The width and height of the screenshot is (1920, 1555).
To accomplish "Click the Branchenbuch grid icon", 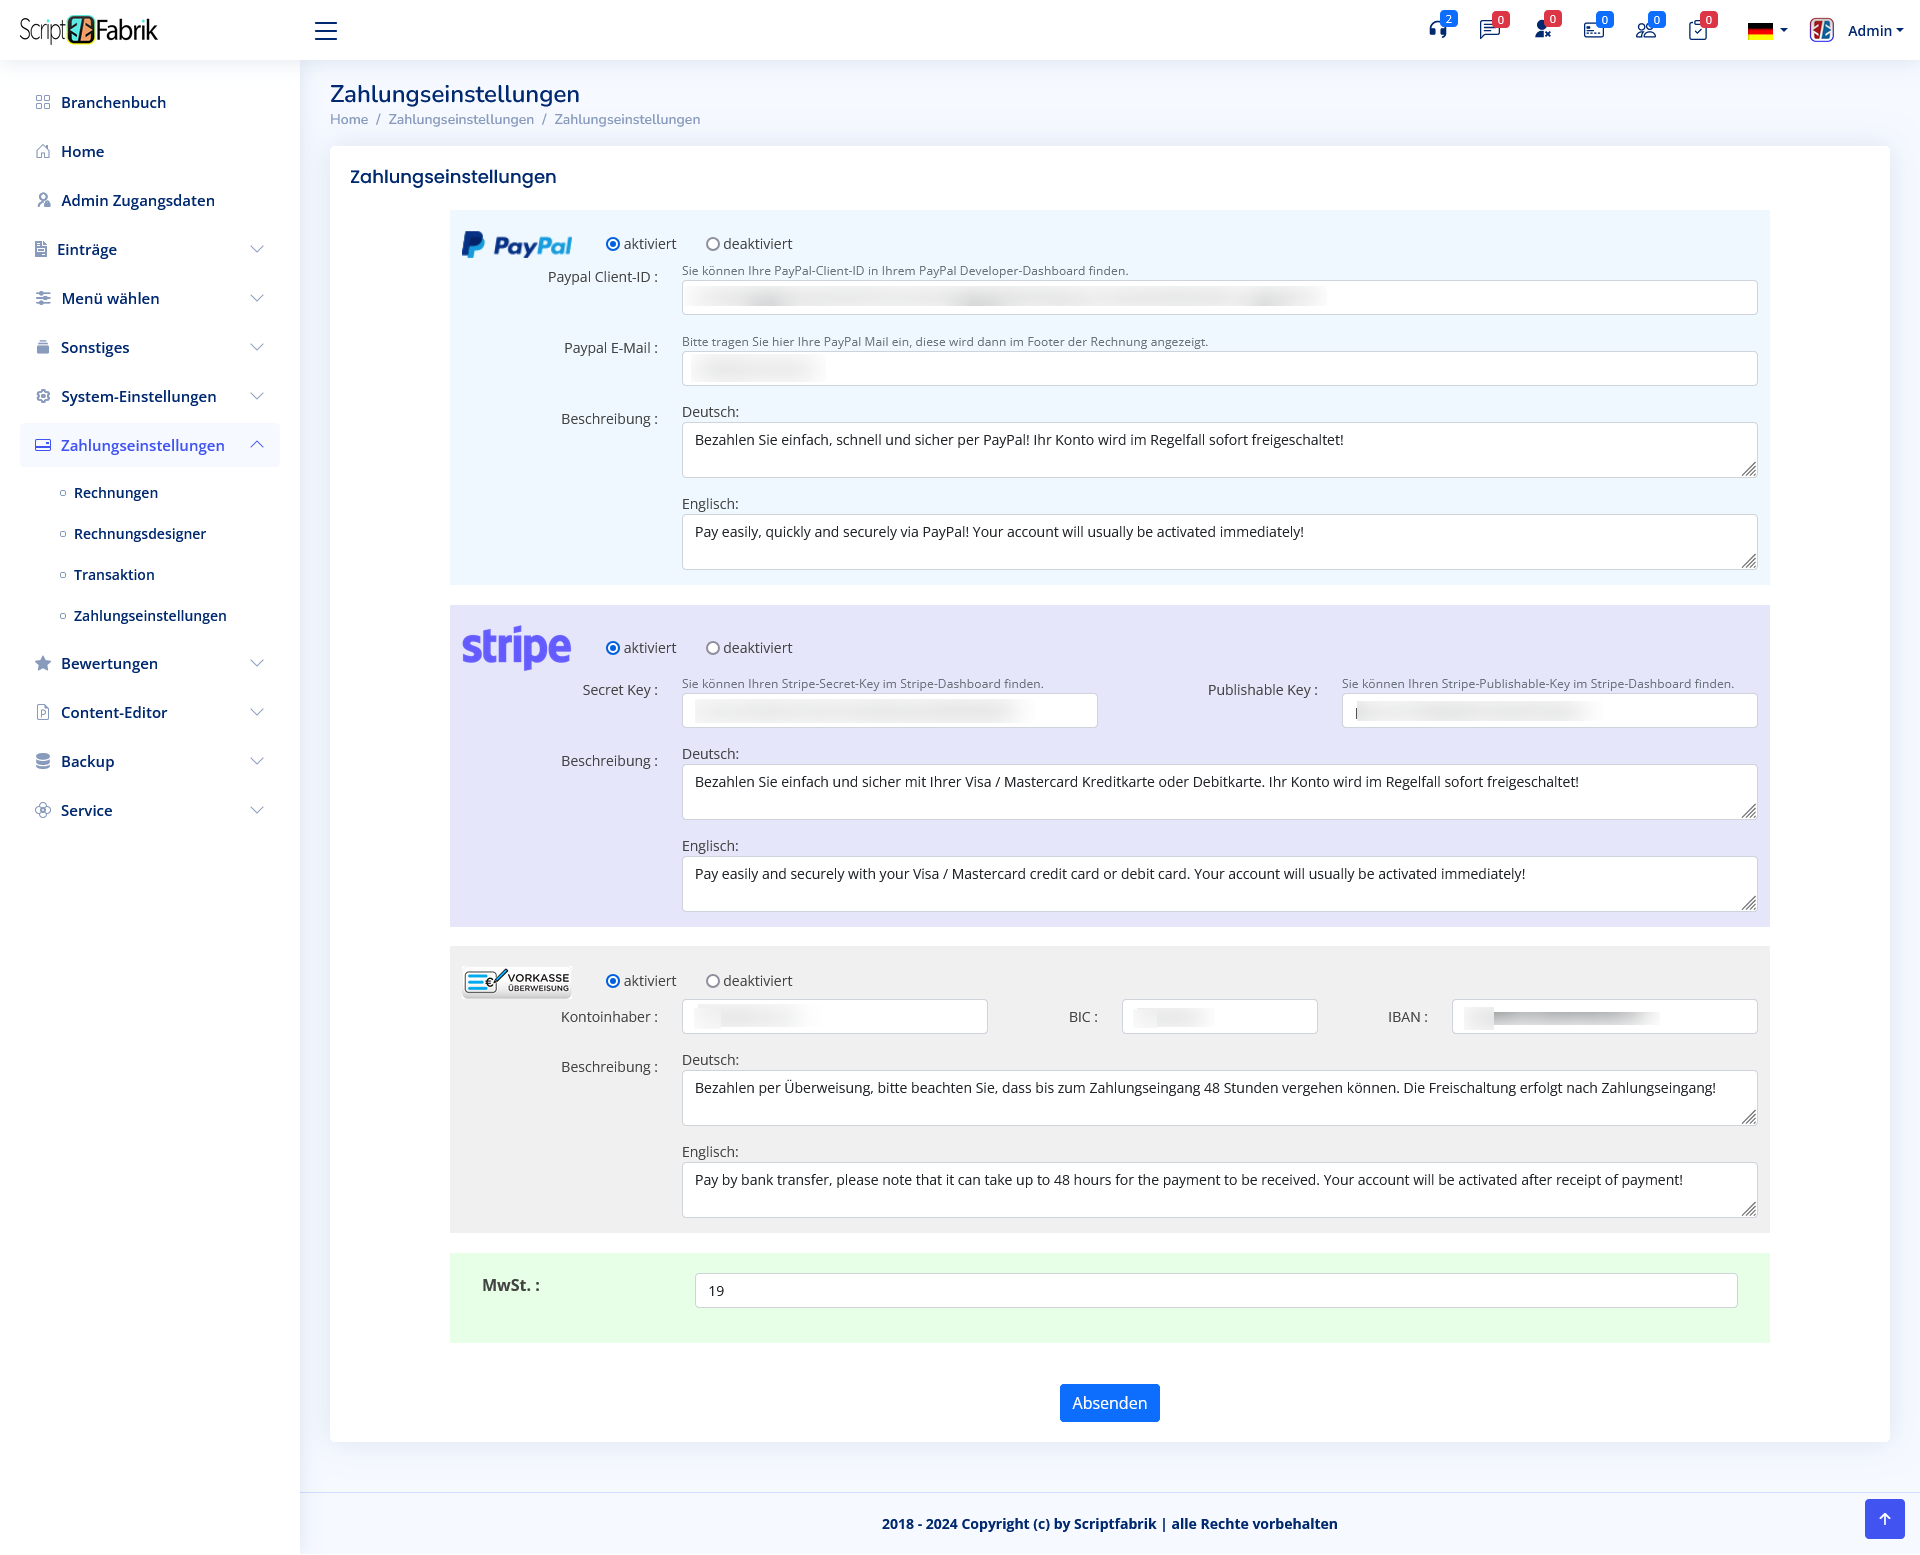I will [x=43, y=102].
